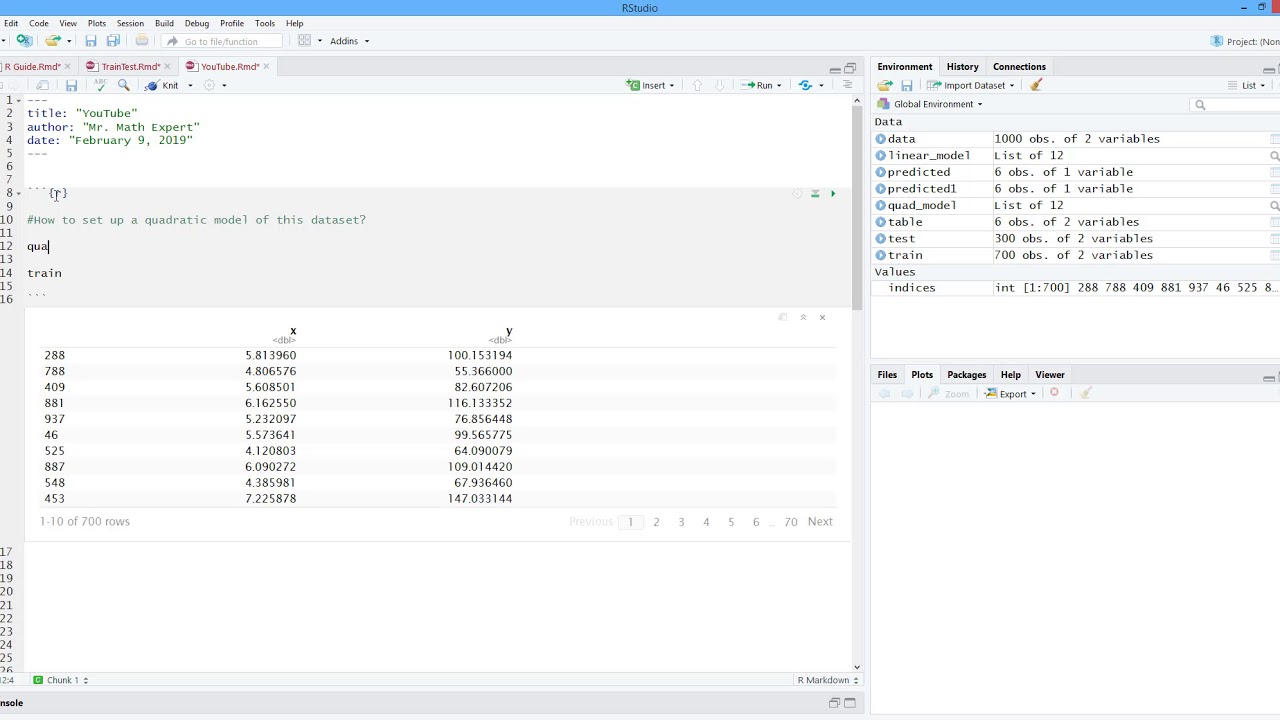This screenshot has width=1280, height=720.
Task: Expand the linear_model object
Action: 881,156
